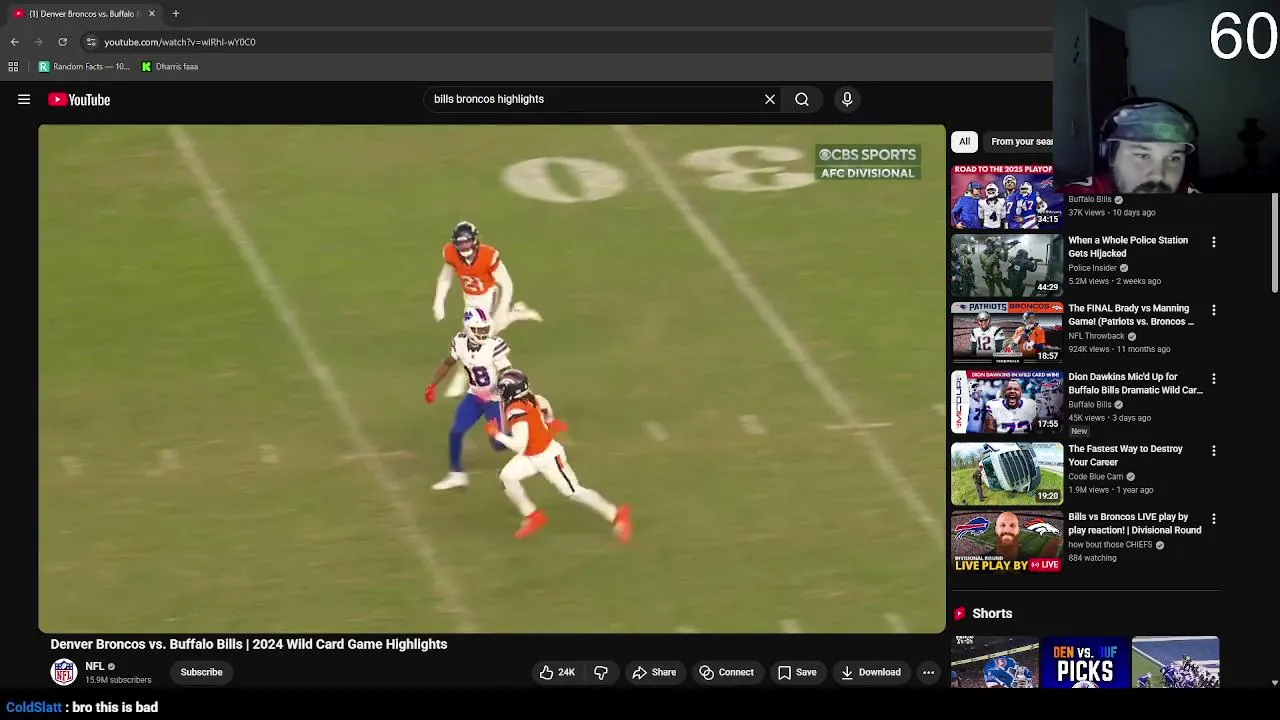Open a new browser tab with plus

point(175,13)
